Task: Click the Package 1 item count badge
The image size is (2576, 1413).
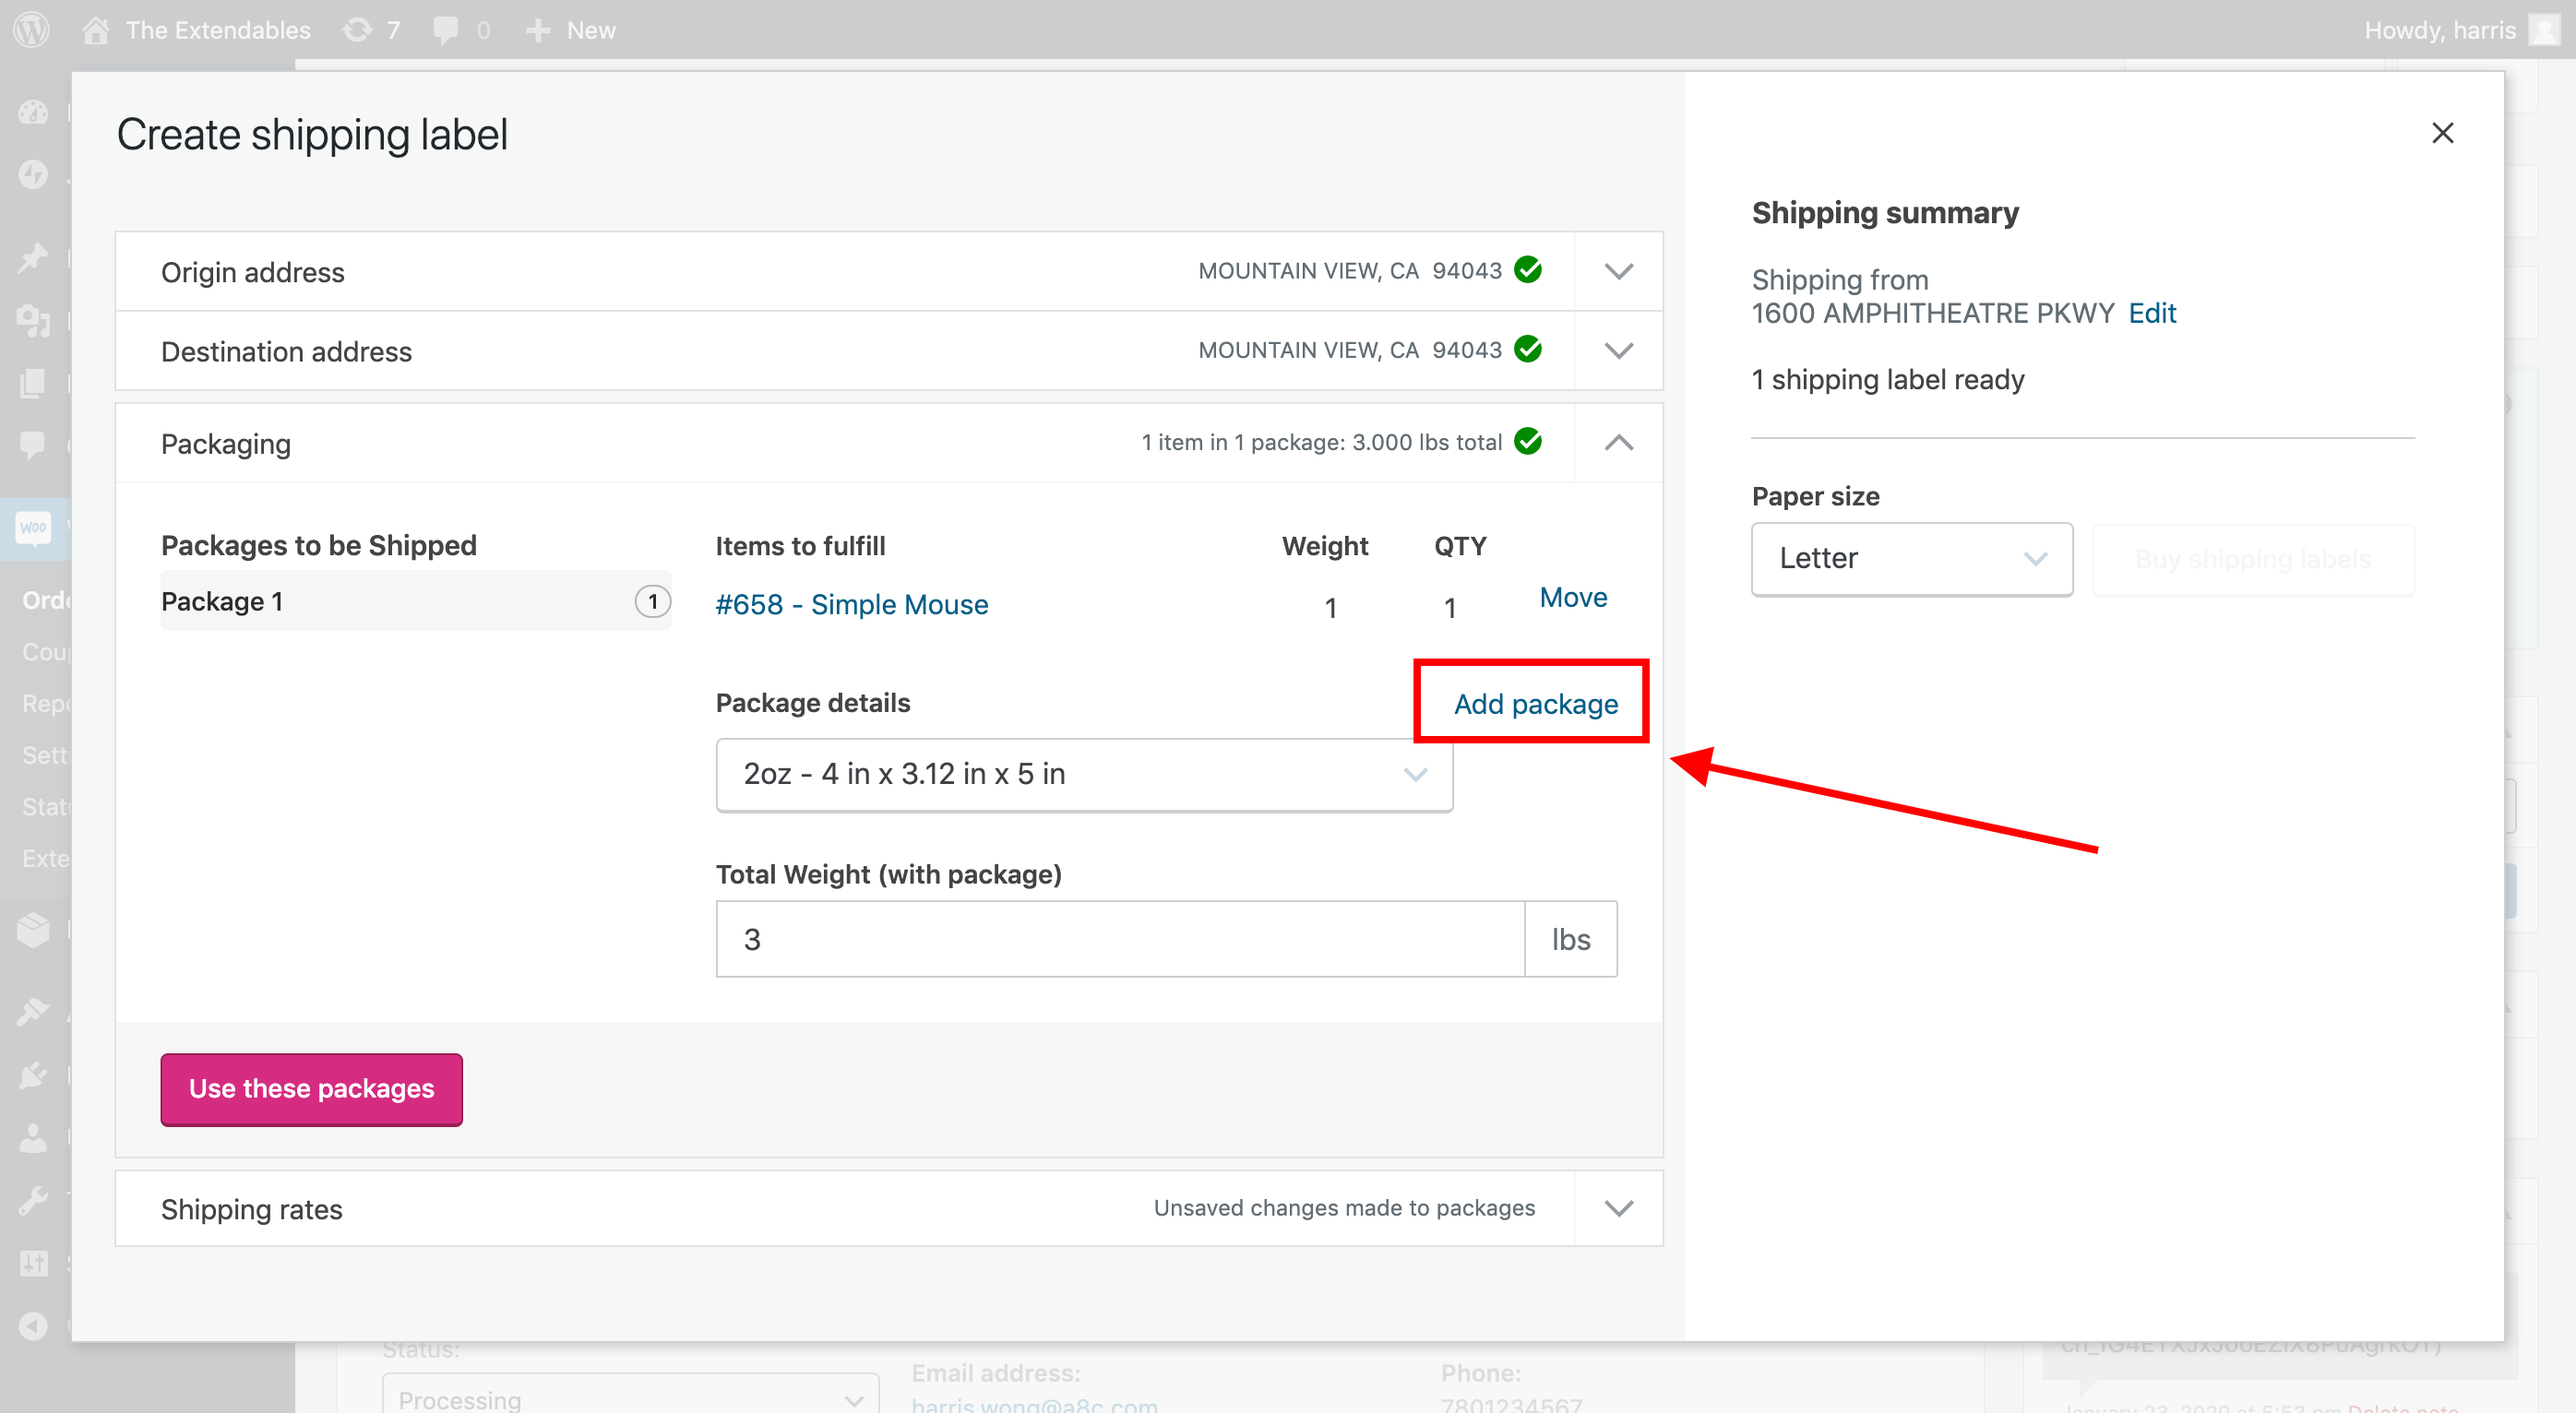Action: pos(652,601)
